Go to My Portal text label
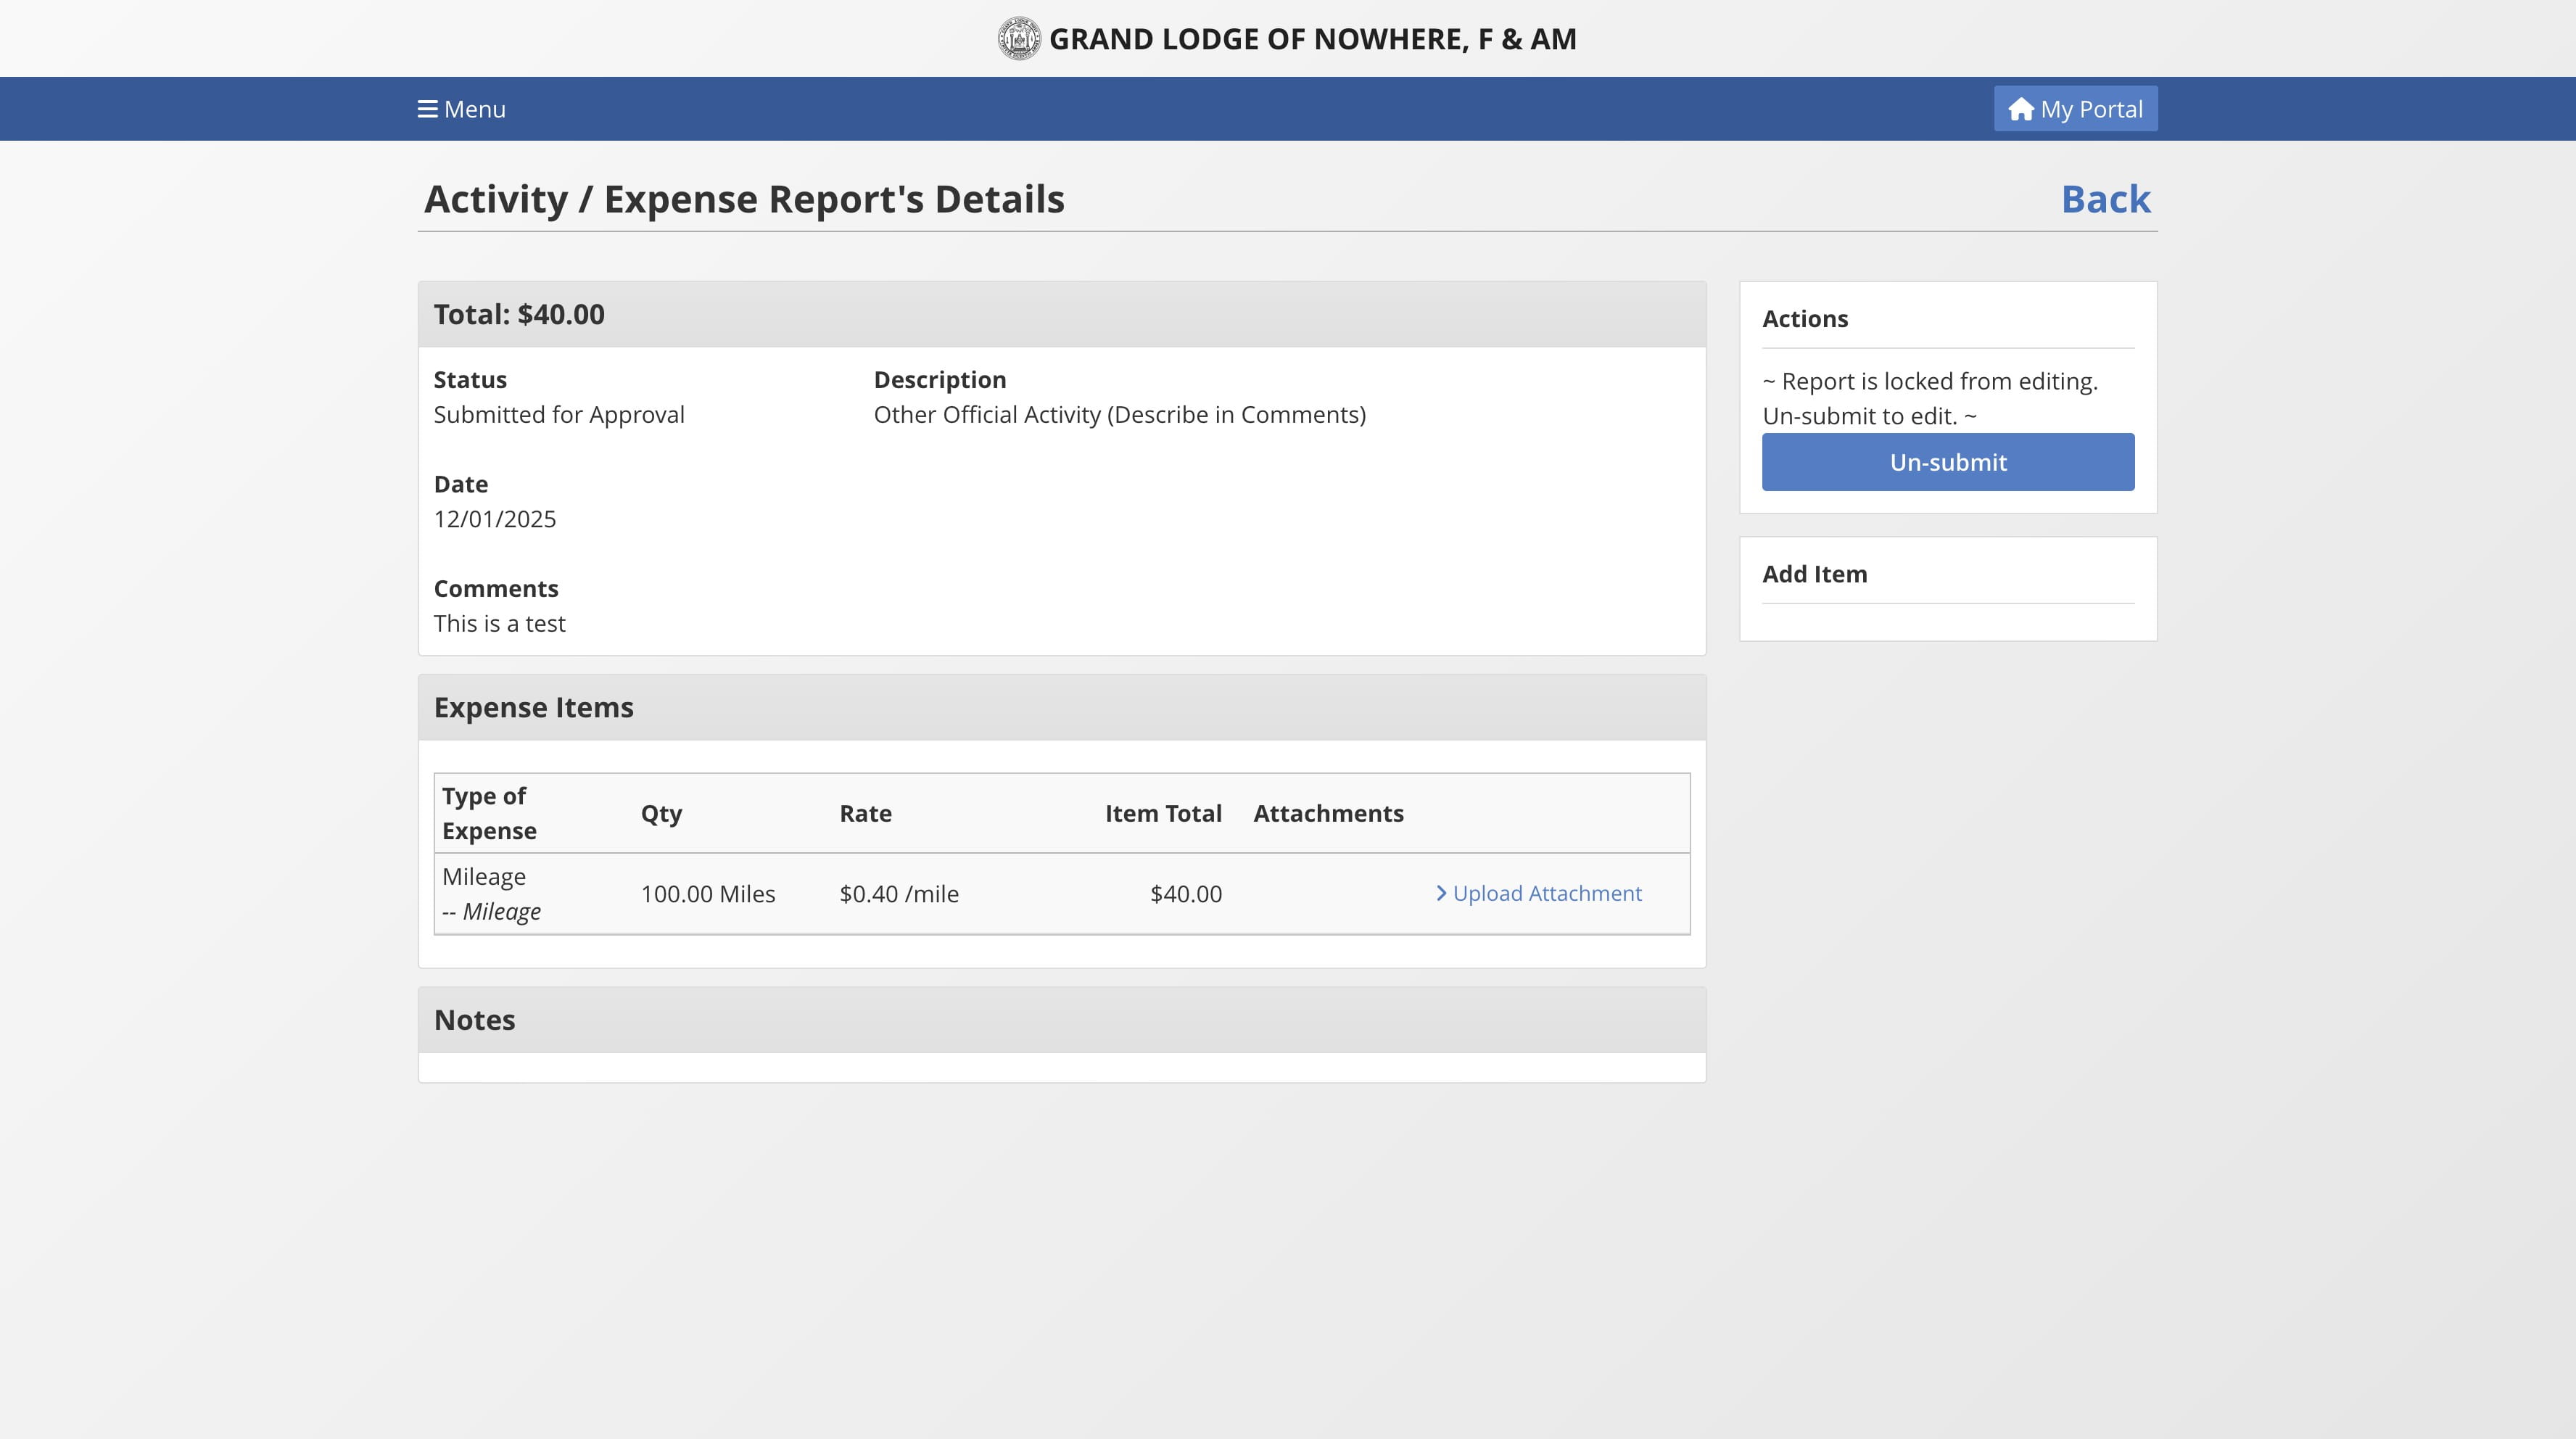Screen dimensions: 2576x1439 click(x=2092, y=109)
